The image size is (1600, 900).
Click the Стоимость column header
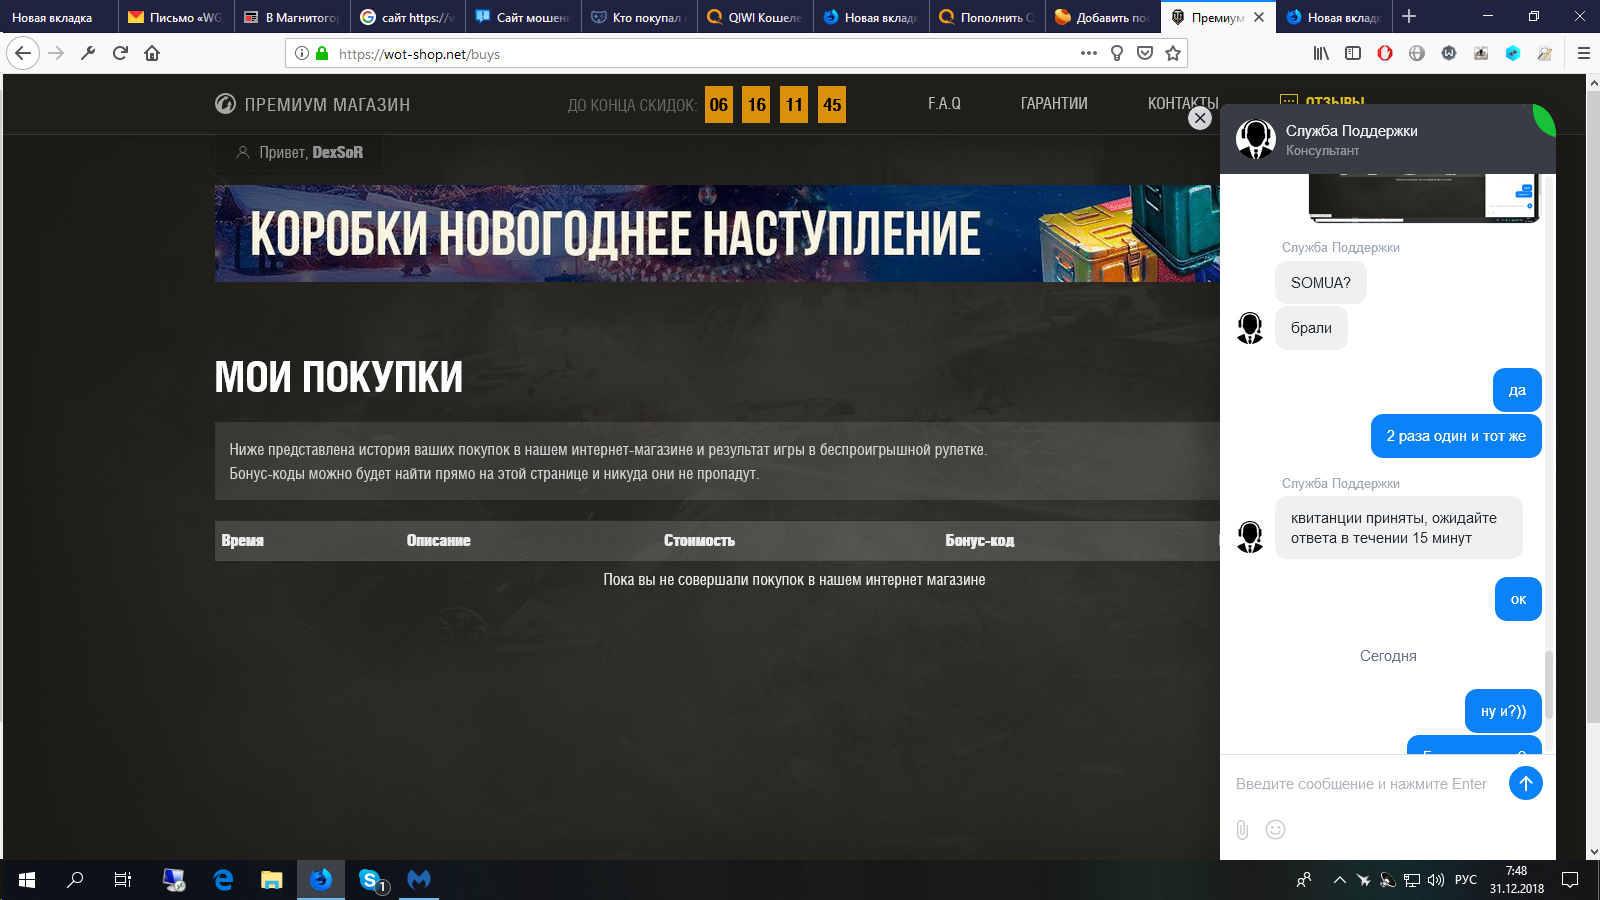(x=699, y=540)
